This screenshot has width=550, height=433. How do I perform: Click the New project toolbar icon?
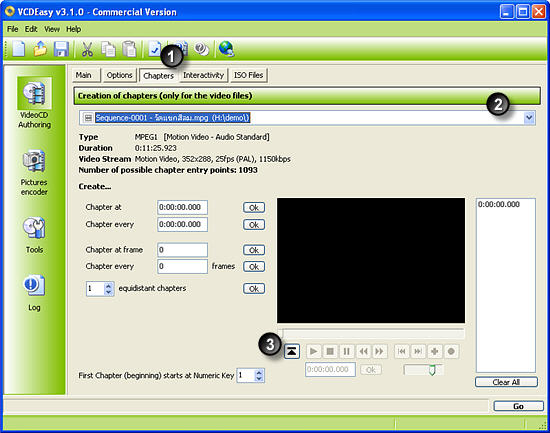(19, 48)
